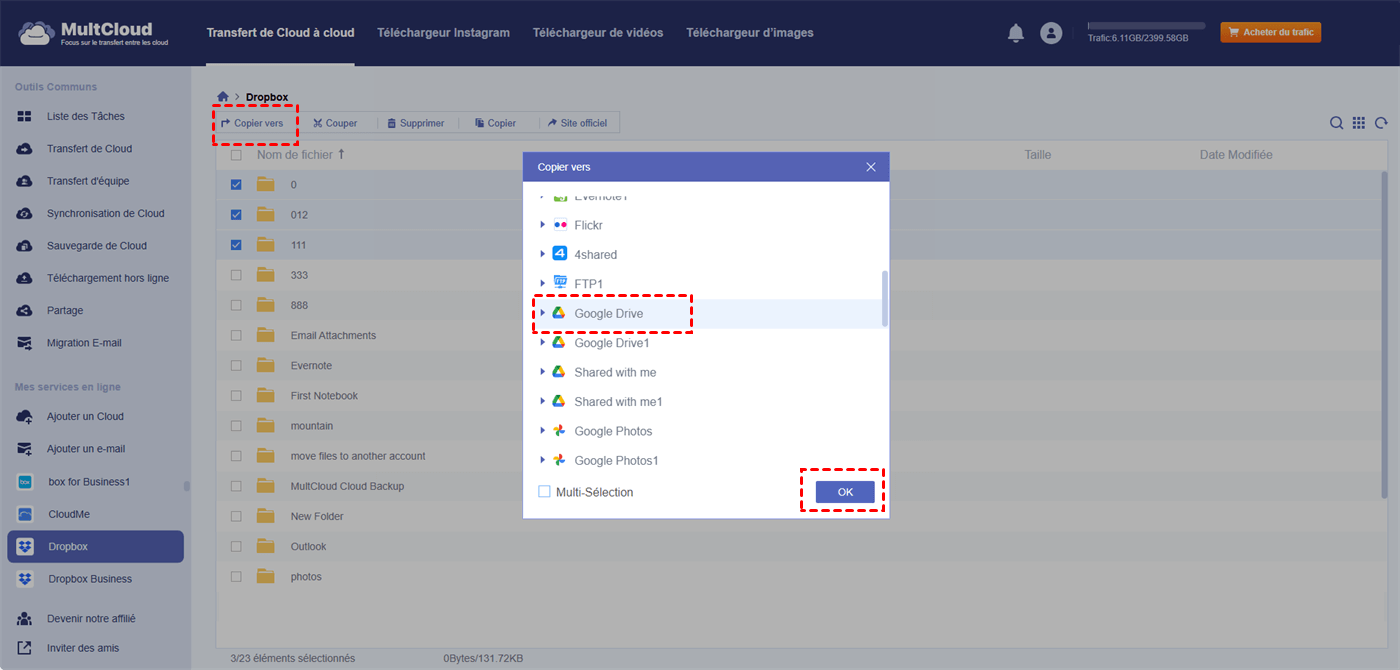Expand Google Photos1 tree node
1400x670 pixels.
tap(543, 460)
